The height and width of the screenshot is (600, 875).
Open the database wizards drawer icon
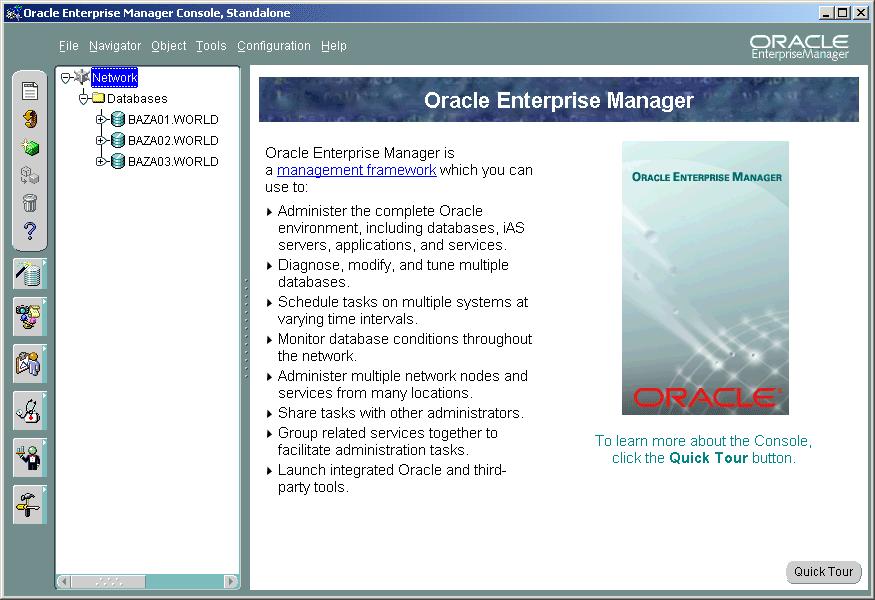click(x=30, y=274)
